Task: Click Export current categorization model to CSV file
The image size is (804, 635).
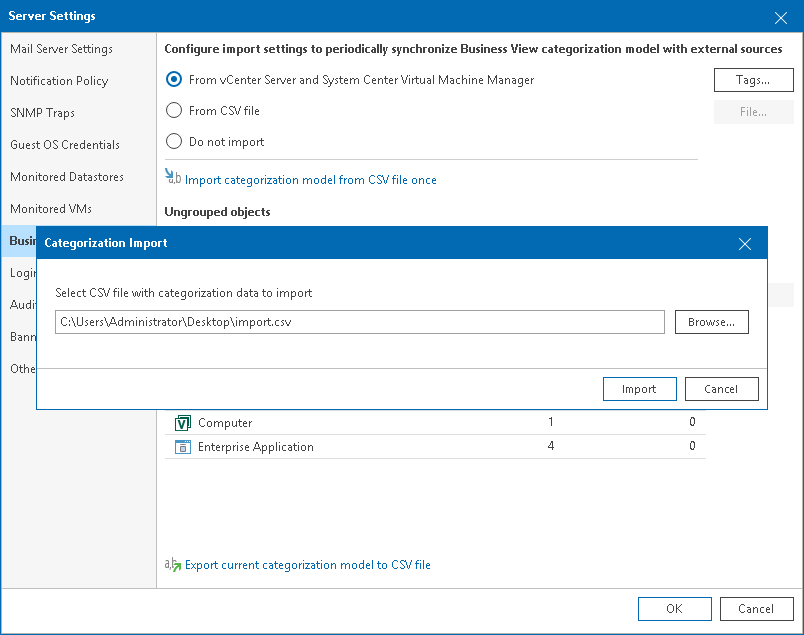Action: click(x=307, y=565)
